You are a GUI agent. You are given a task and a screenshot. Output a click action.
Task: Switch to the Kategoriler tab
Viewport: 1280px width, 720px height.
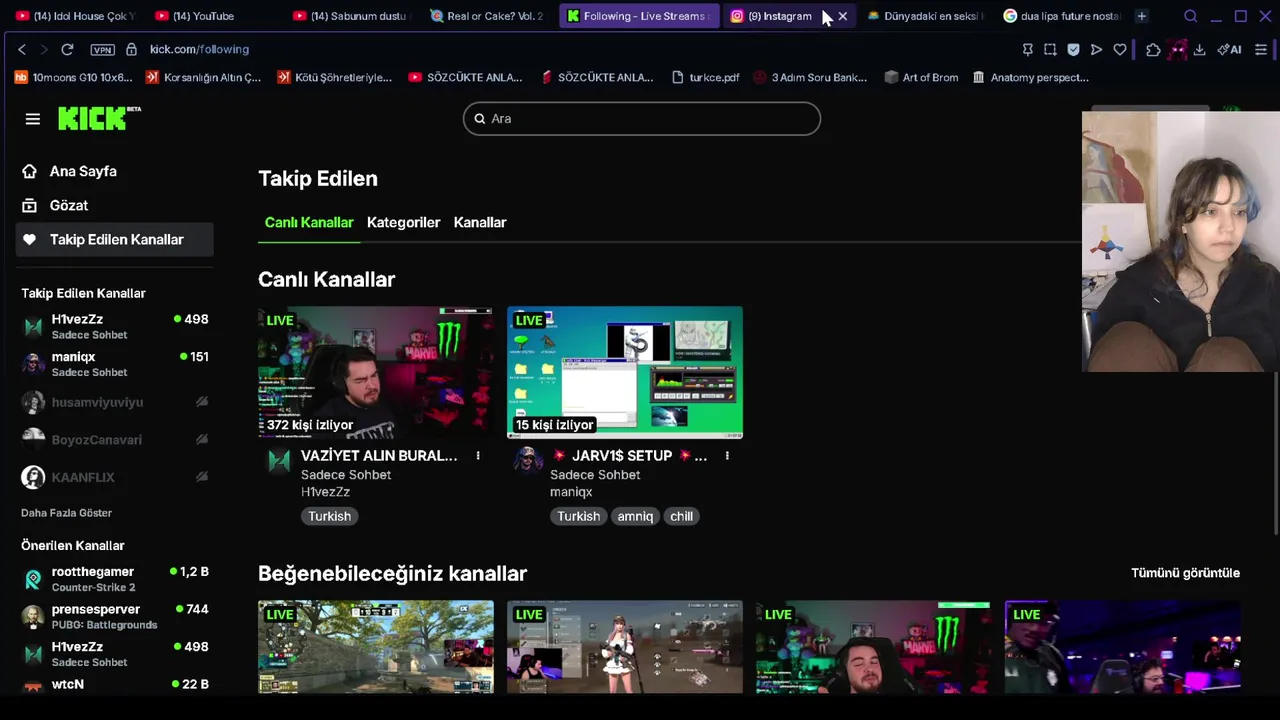tap(403, 222)
